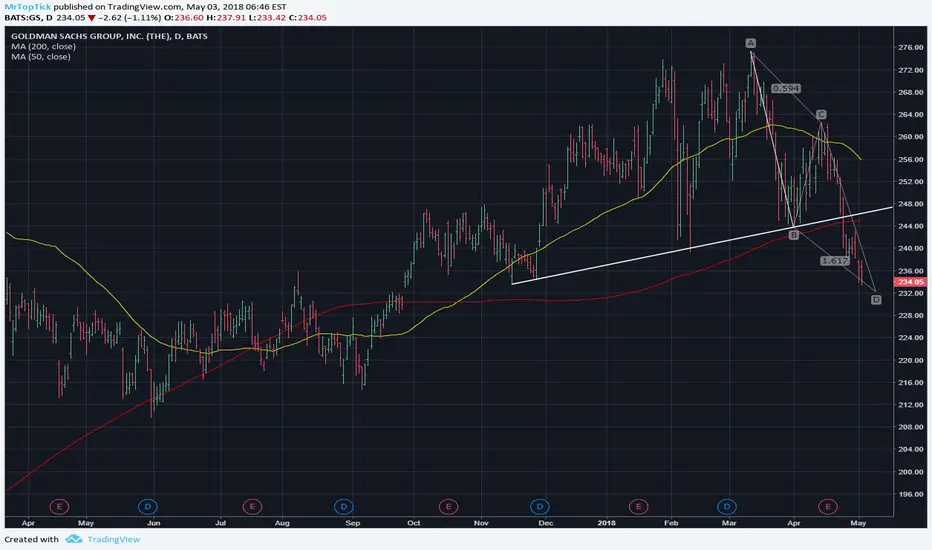Select pattern point label A
Viewport: 932px width, 550px height.
(751, 43)
